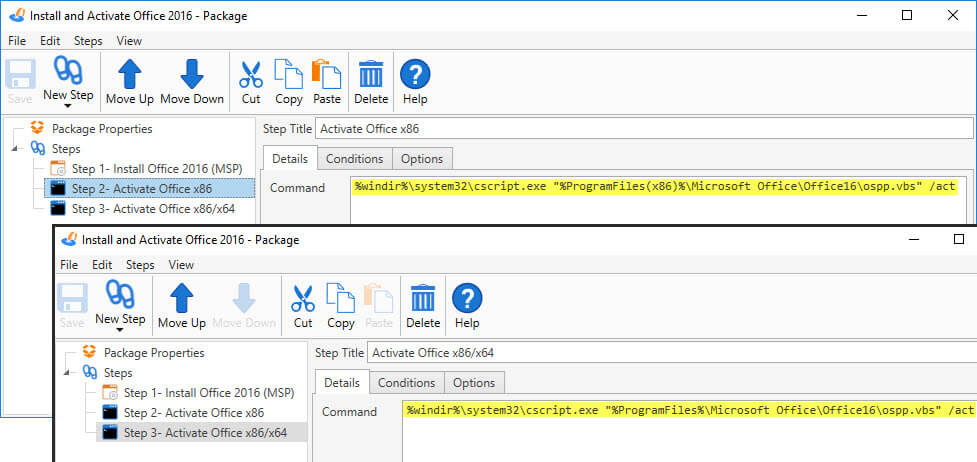Select Details tab in back window

pos(290,158)
